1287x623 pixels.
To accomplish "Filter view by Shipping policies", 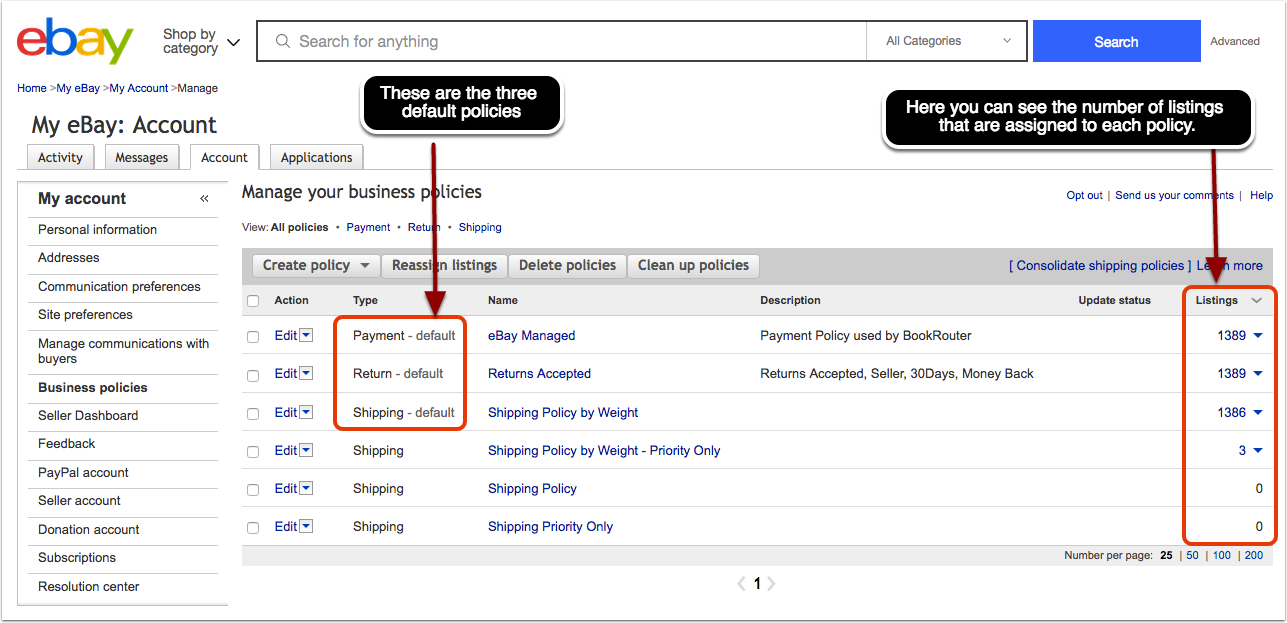I will 480,227.
